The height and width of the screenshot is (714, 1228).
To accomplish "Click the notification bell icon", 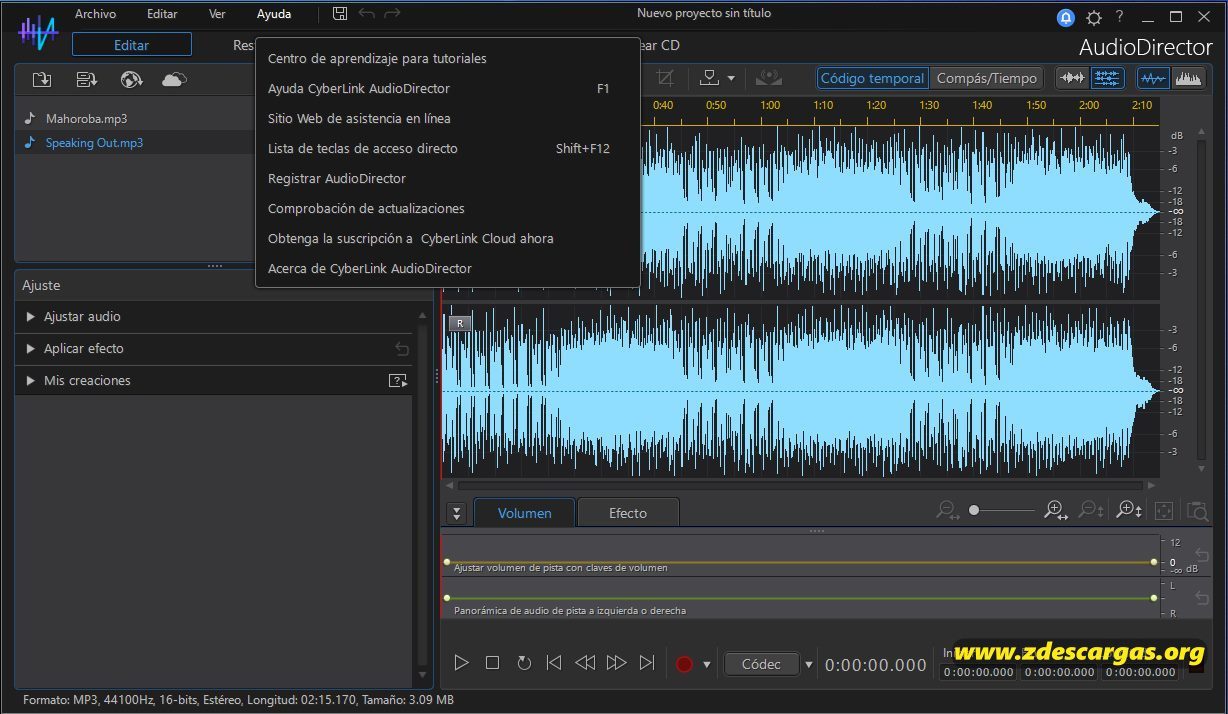I will point(1066,17).
